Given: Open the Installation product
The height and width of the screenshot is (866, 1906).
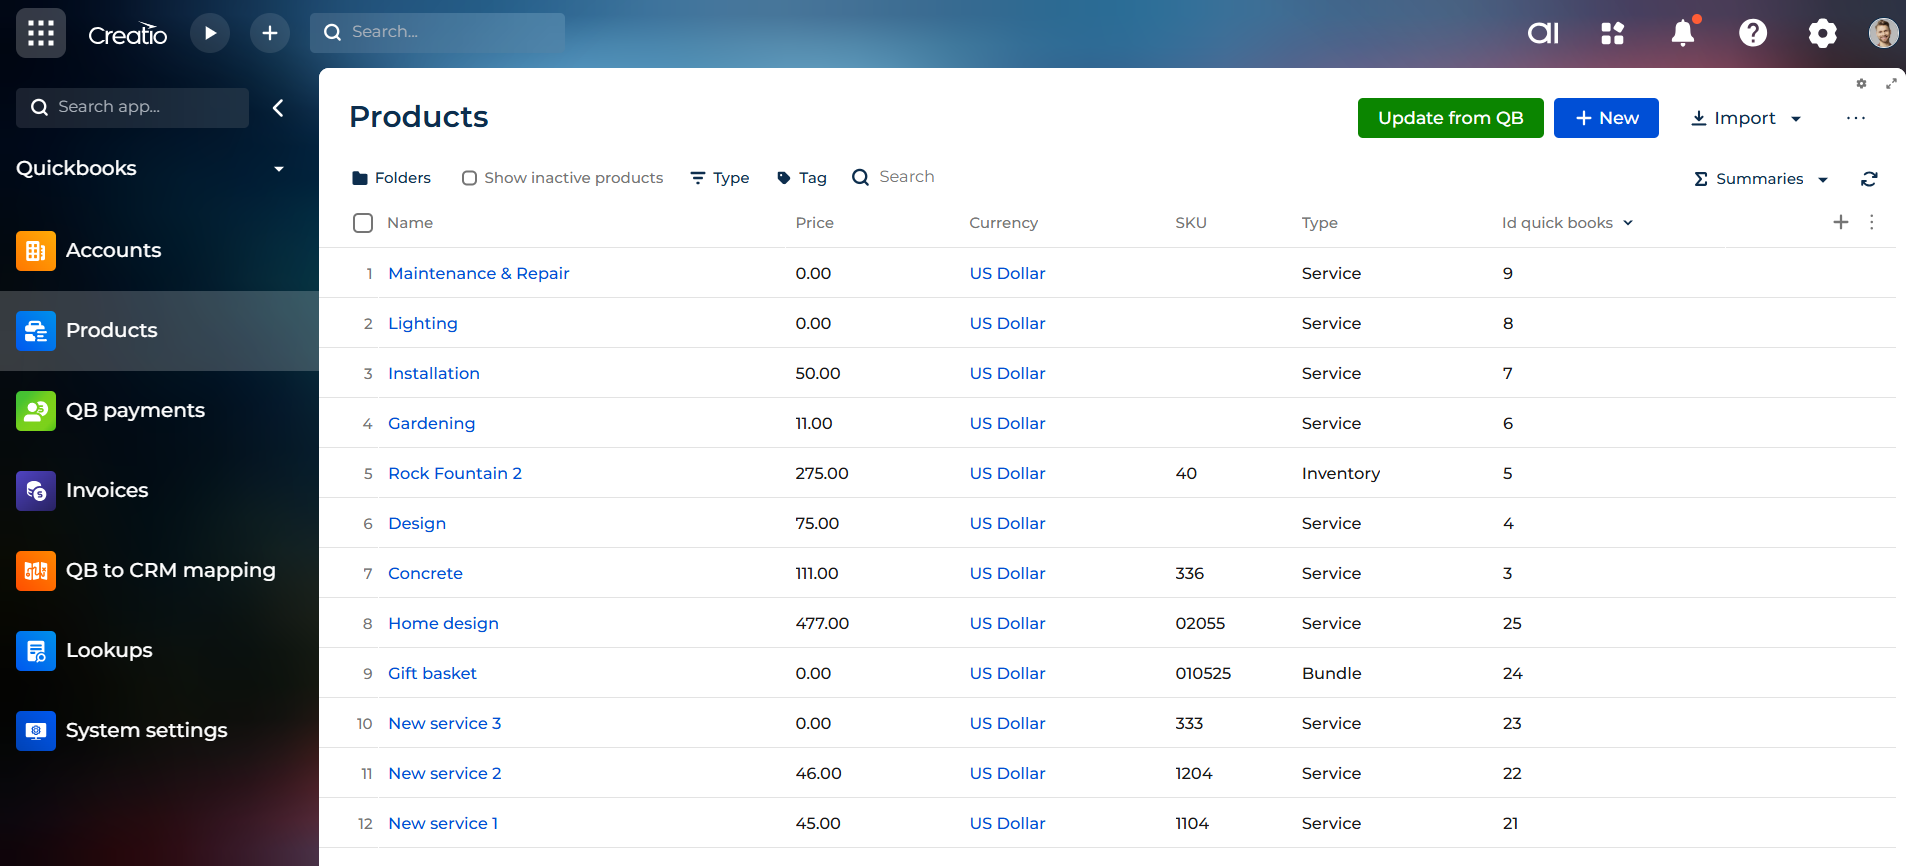Looking at the screenshot, I should coord(434,373).
